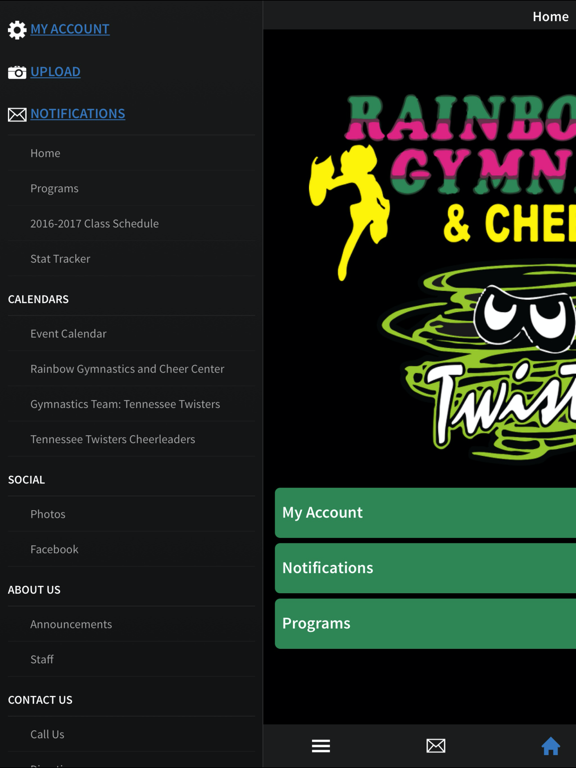This screenshot has height=768, width=576.
Task: Click the My Account gear icon
Action: tap(17, 30)
